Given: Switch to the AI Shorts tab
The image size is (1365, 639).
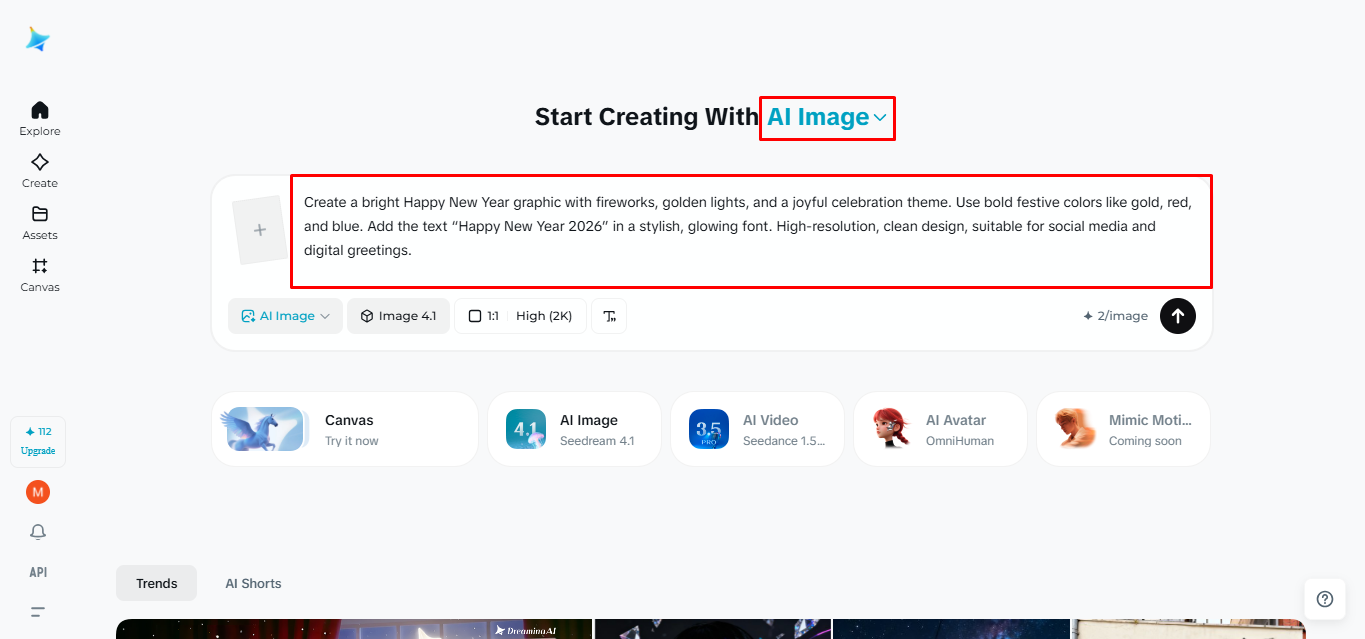Looking at the screenshot, I should coord(253,583).
